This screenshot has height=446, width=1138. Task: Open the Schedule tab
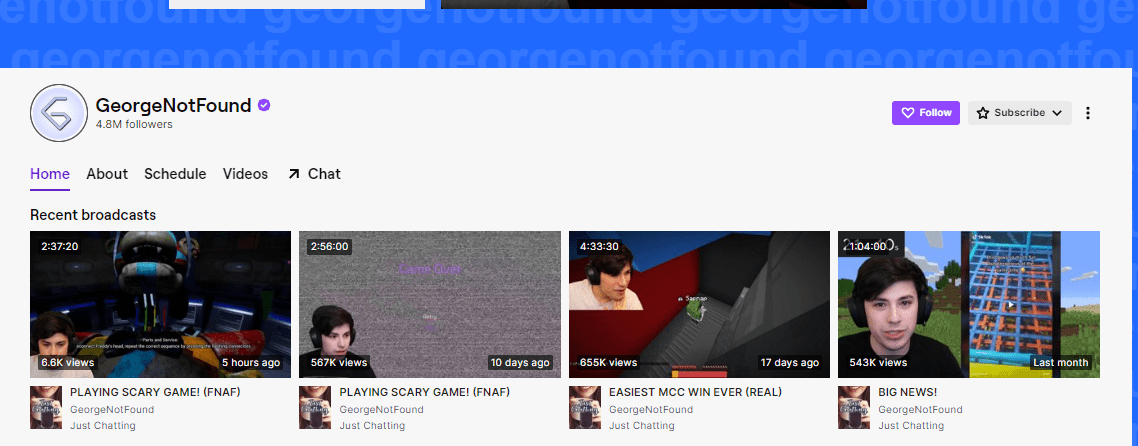(175, 174)
